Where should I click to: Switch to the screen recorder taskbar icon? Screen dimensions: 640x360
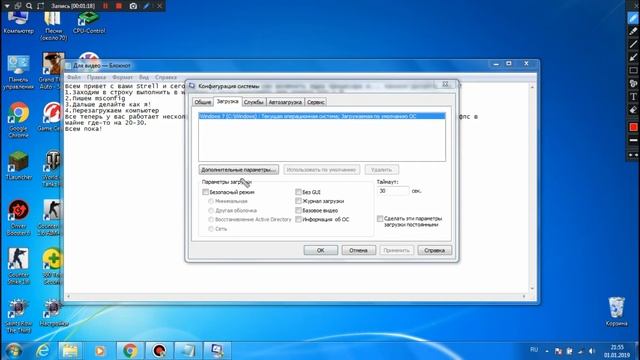tap(159, 351)
